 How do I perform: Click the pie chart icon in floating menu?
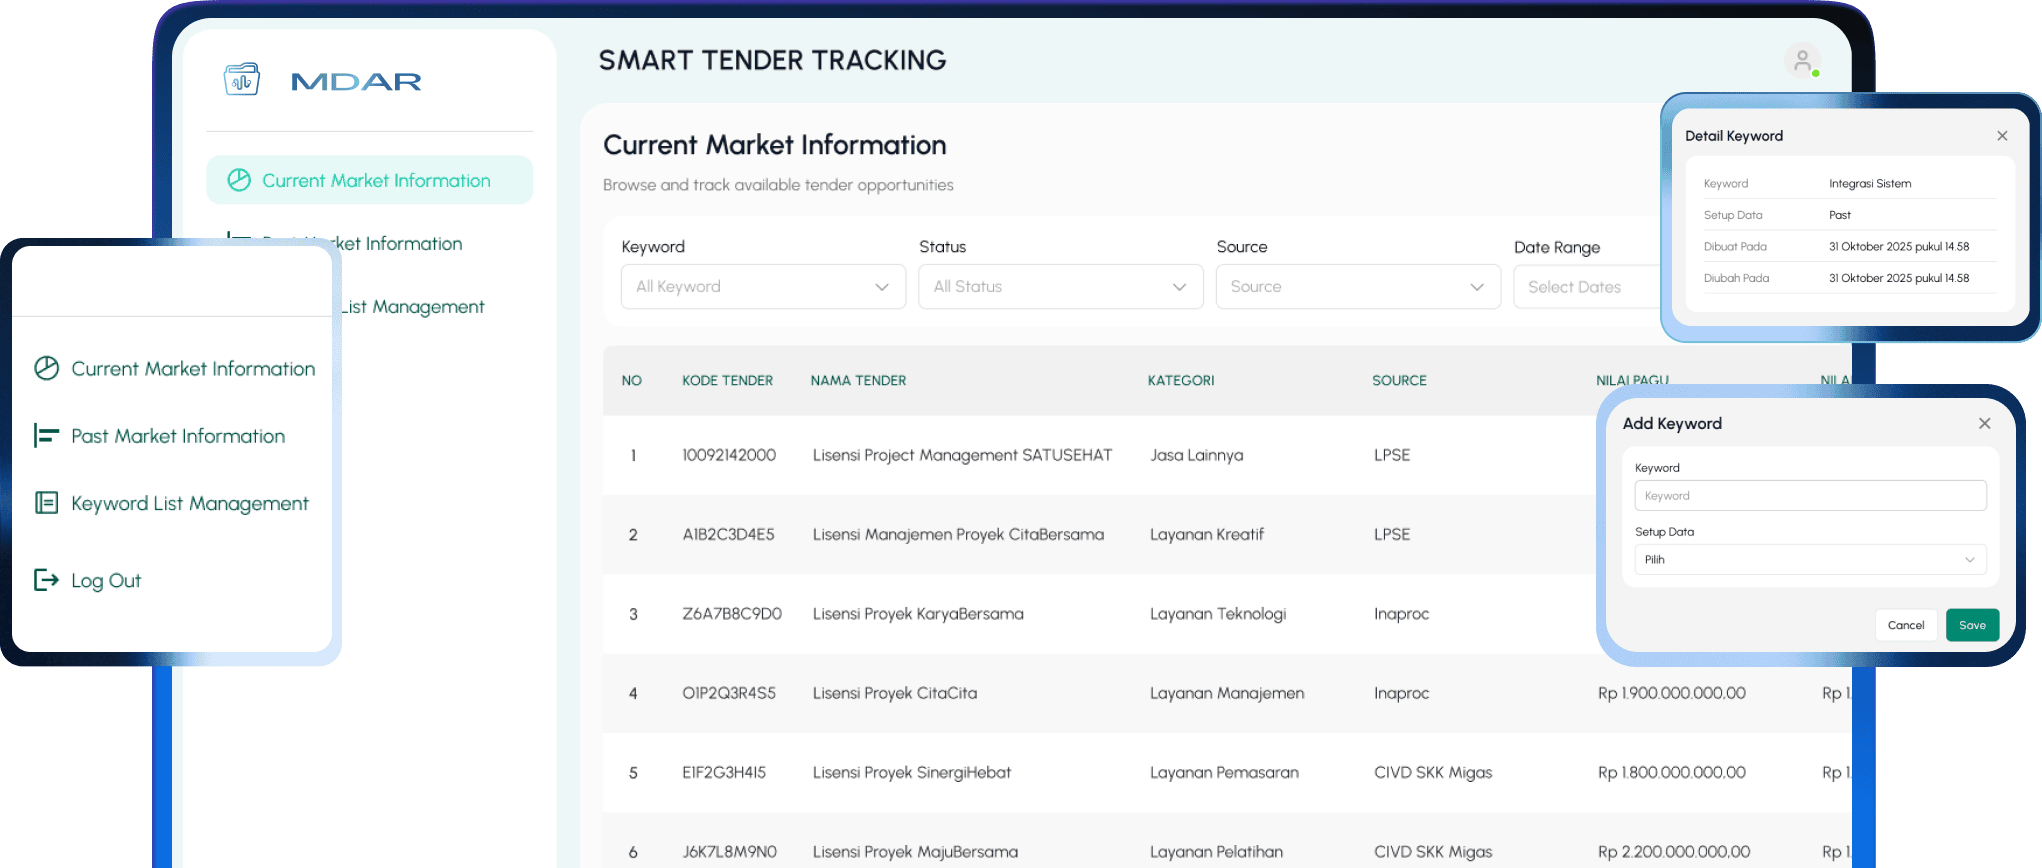(47, 368)
